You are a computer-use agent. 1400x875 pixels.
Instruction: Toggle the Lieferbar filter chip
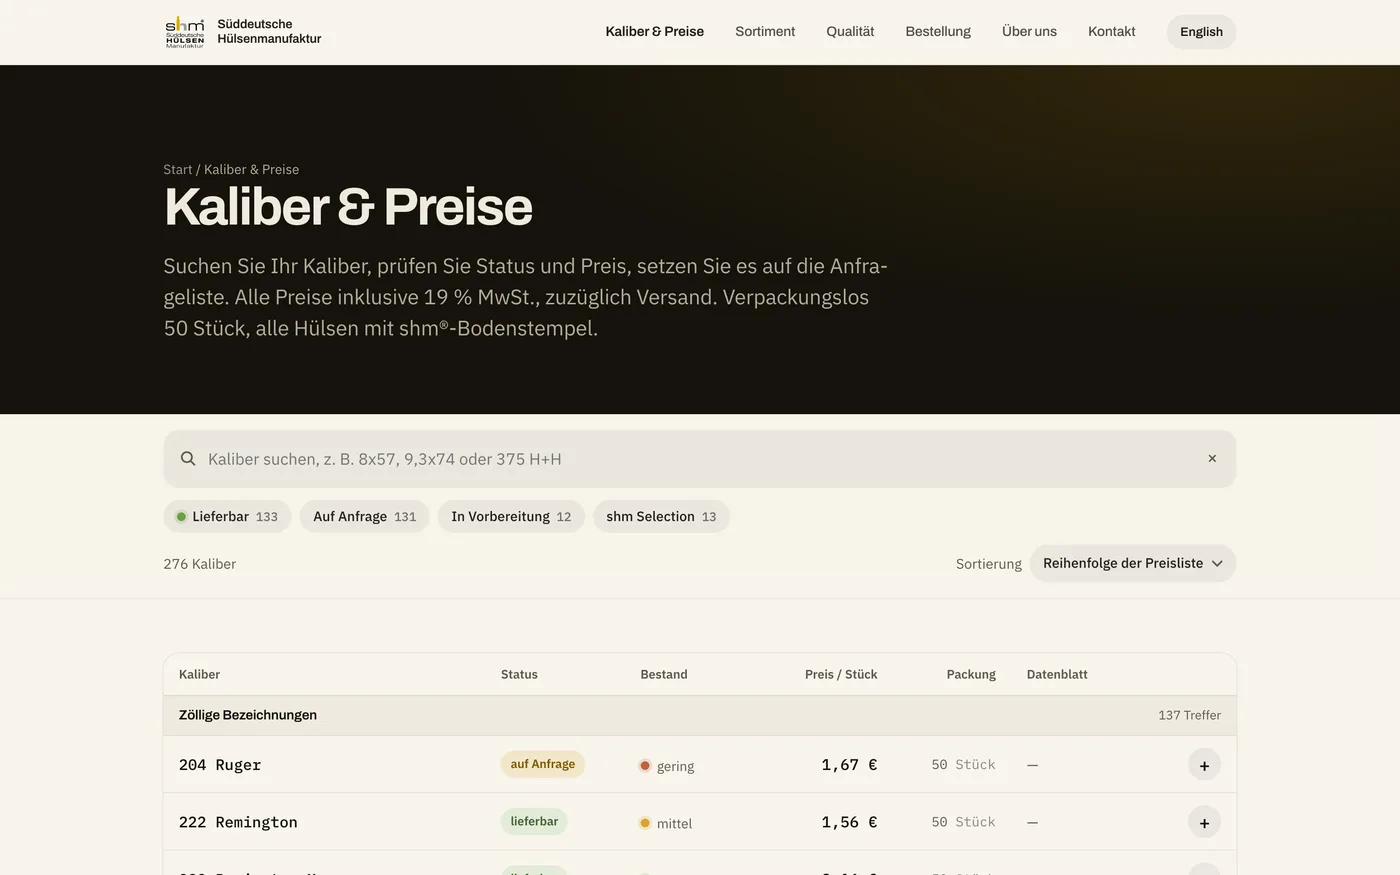227,517
